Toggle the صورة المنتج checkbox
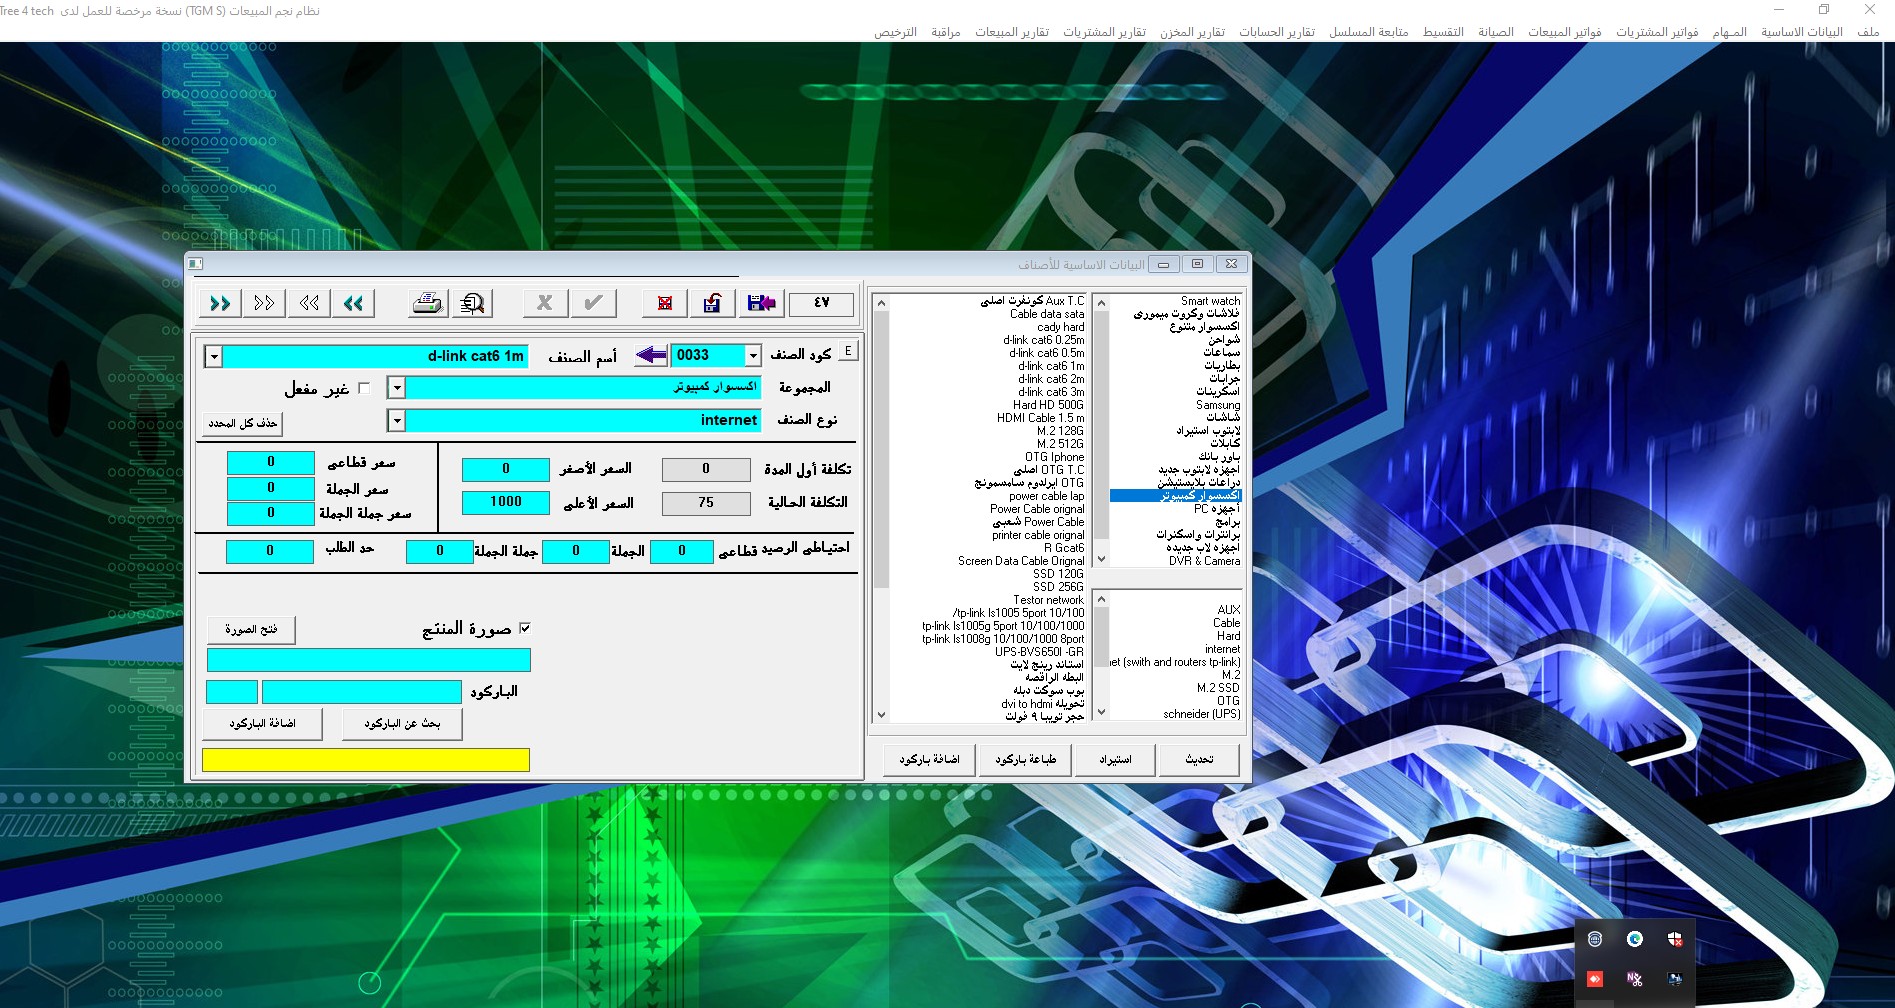The image size is (1895, 1008). point(525,628)
